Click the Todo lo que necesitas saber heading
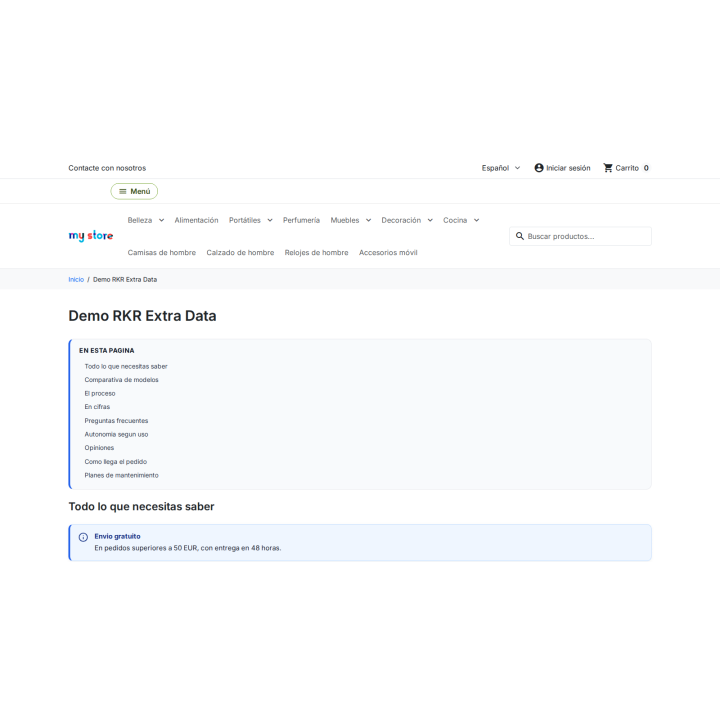 pyautogui.click(x=141, y=506)
